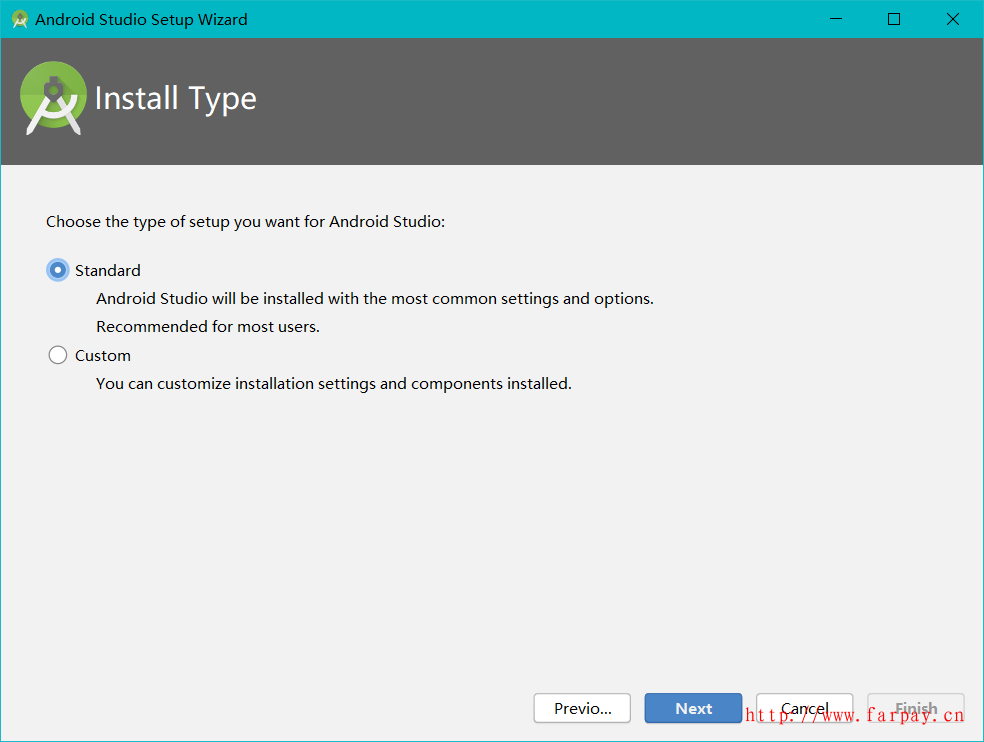Close the Android Studio Setup Wizard
Screen dimensions: 984x742
click(953, 19)
